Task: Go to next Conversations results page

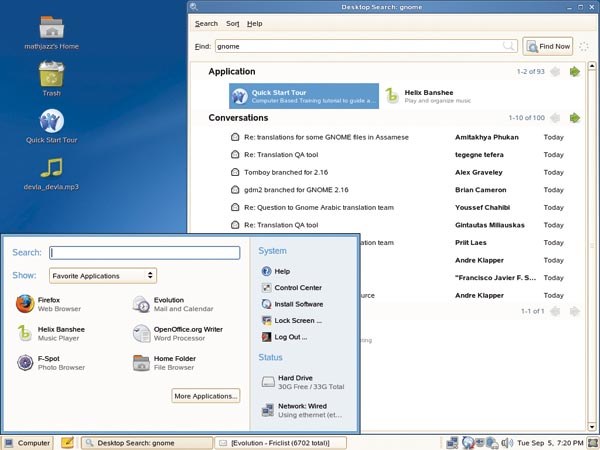Action: click(574, 118)
